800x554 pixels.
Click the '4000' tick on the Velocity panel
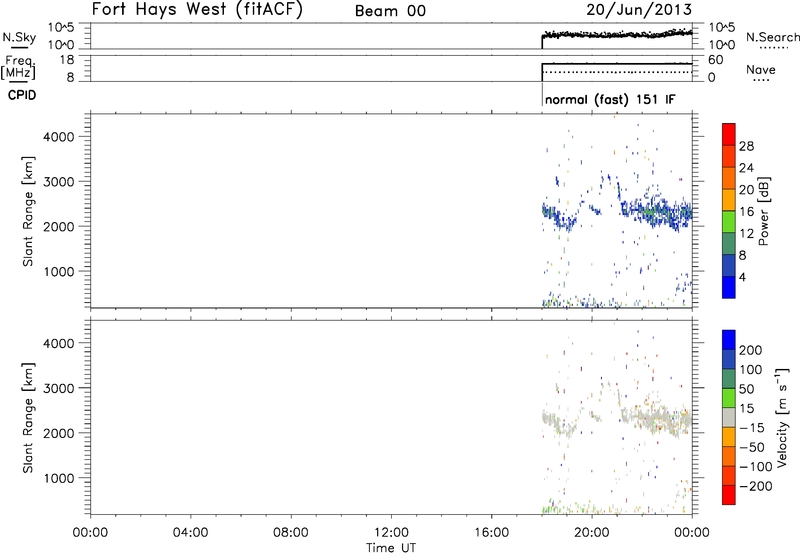59,343
